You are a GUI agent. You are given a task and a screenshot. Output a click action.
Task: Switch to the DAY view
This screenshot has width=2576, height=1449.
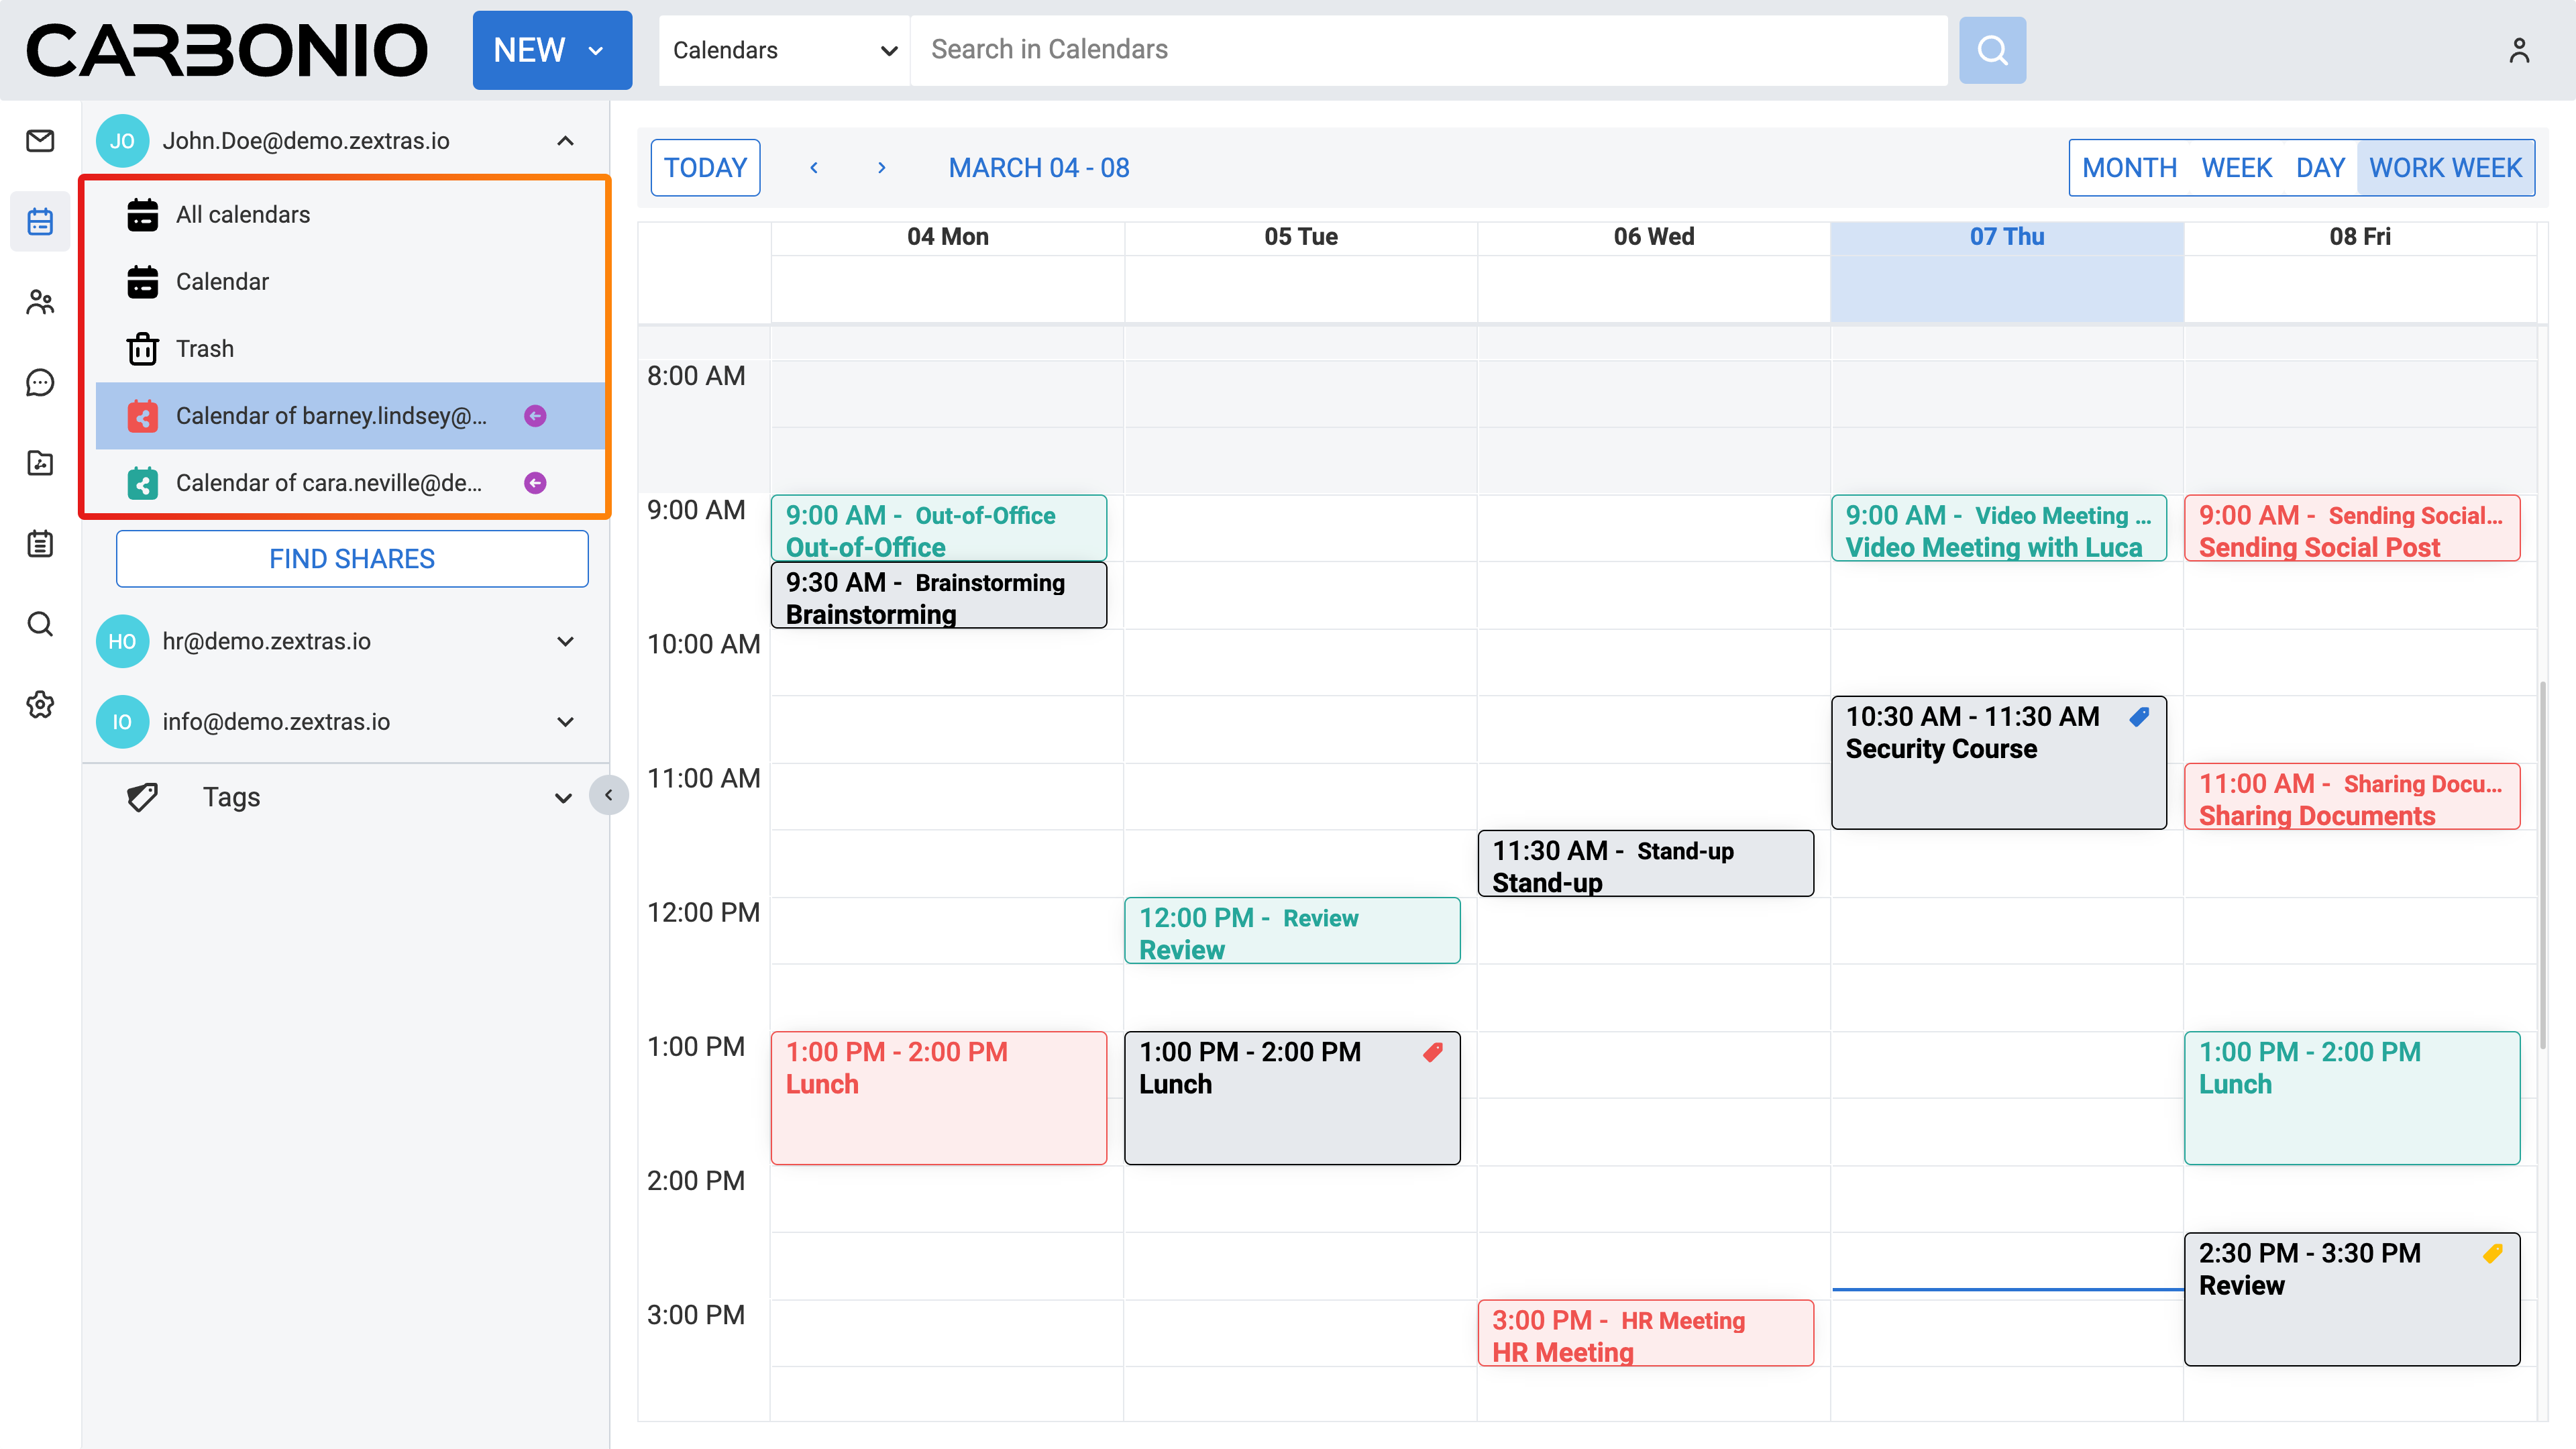coord(2320,168)
